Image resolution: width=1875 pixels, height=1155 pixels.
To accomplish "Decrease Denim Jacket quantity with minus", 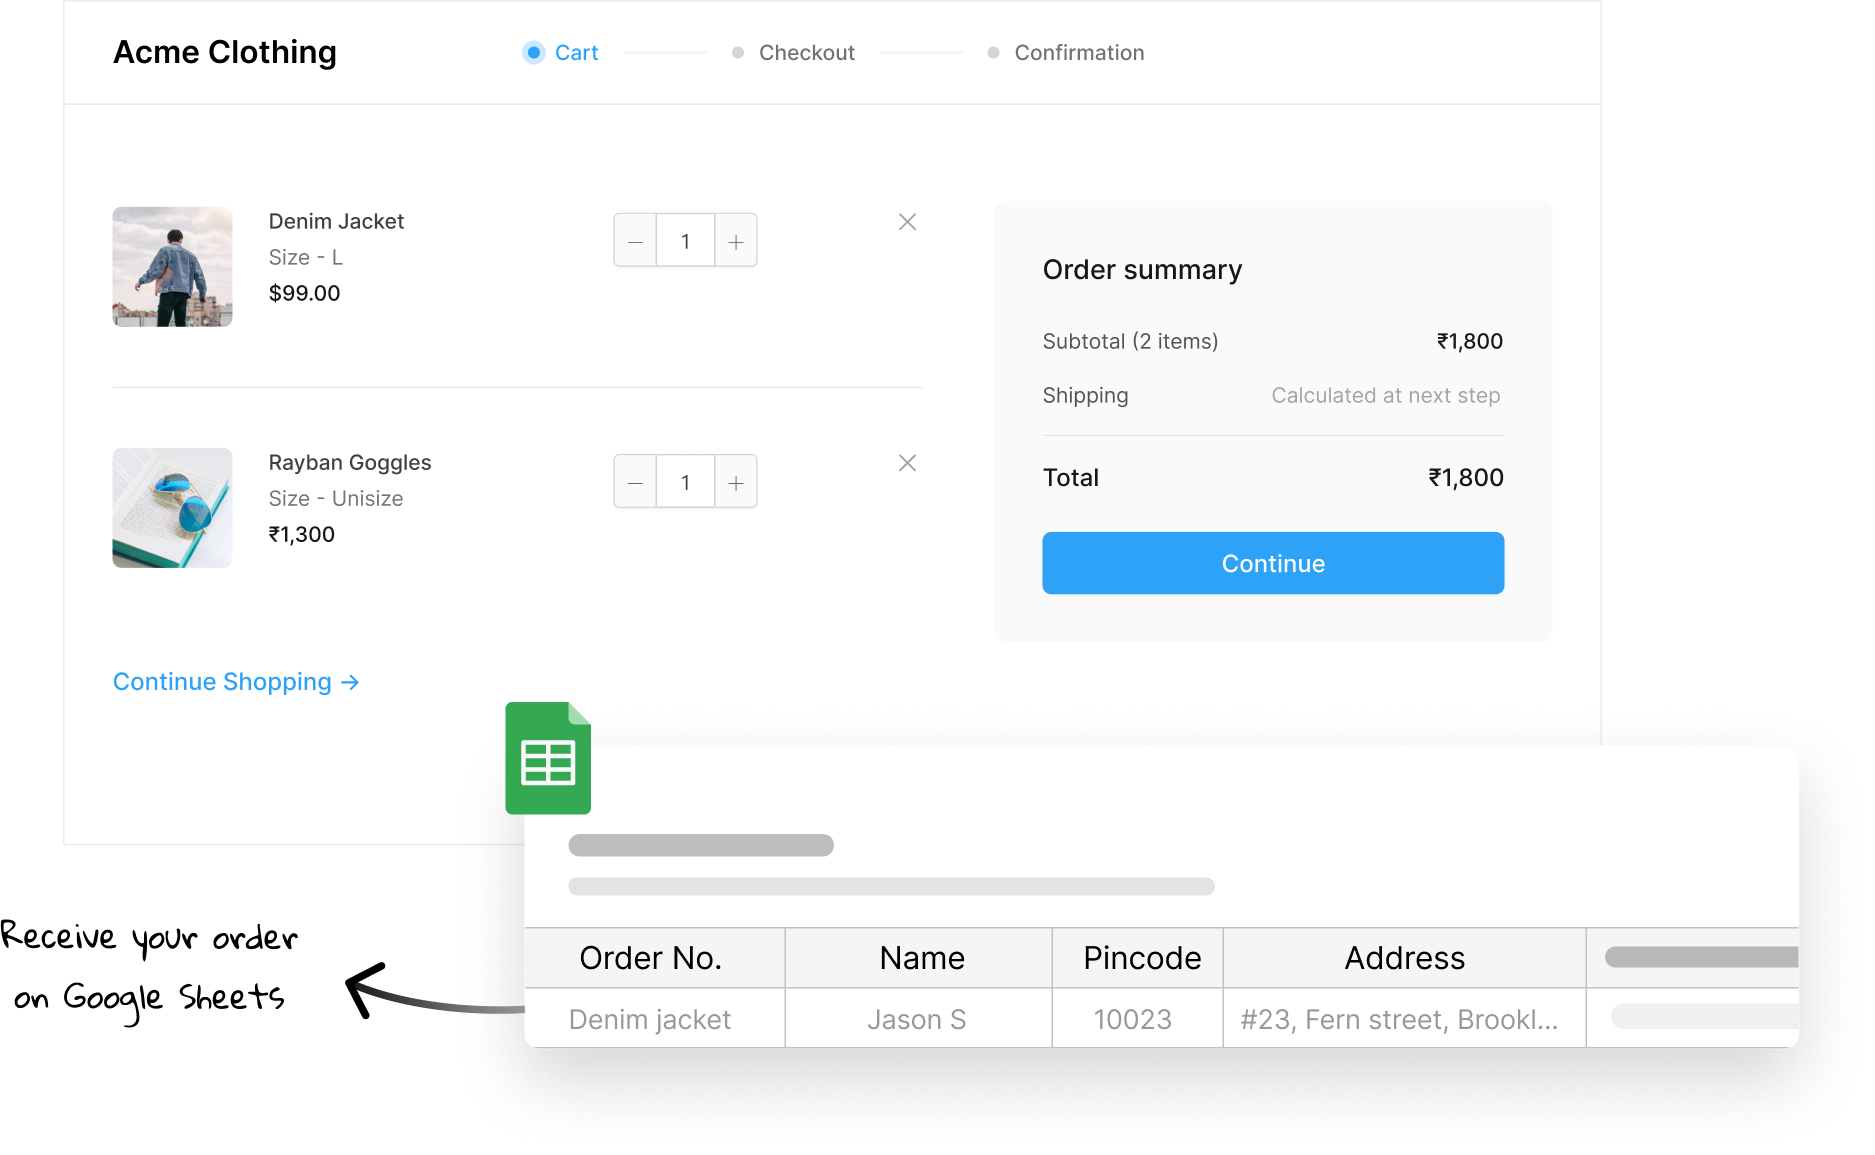I will 635,241.
